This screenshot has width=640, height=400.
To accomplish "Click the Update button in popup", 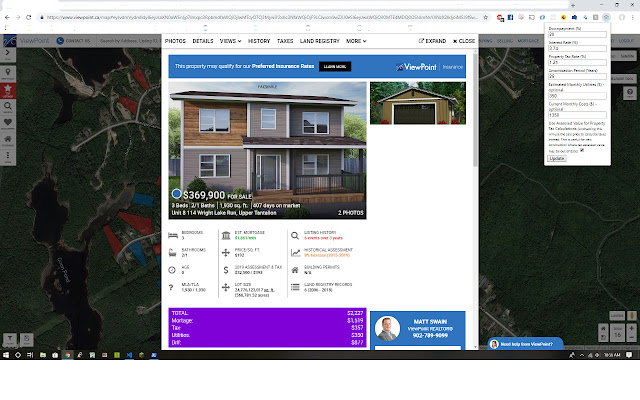I will 557,158.
